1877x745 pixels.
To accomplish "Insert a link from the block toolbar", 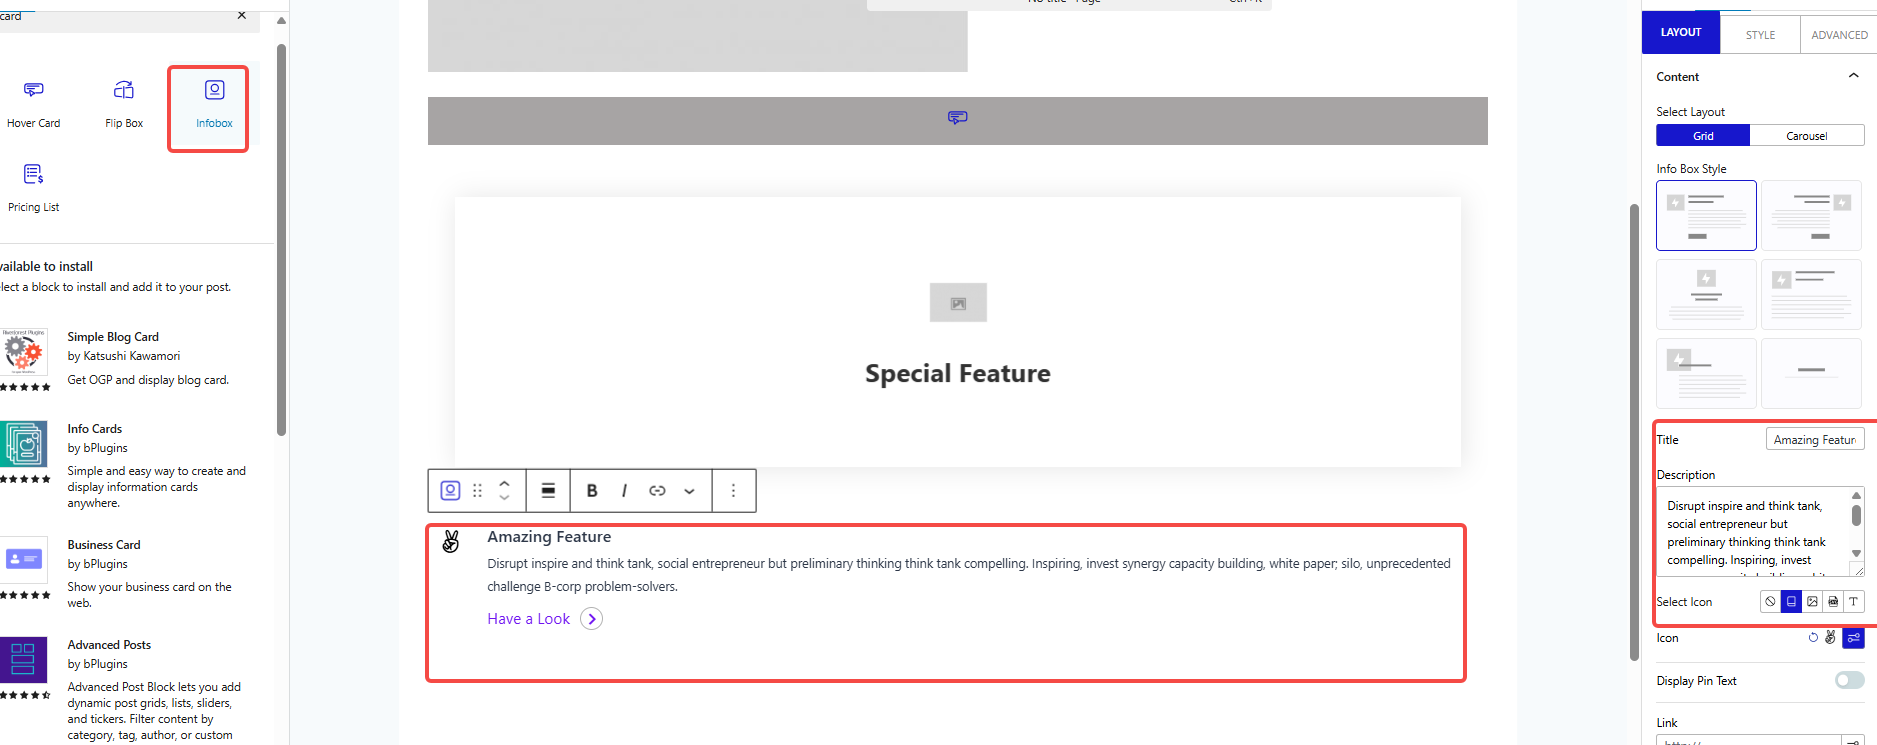I will 657,491.
